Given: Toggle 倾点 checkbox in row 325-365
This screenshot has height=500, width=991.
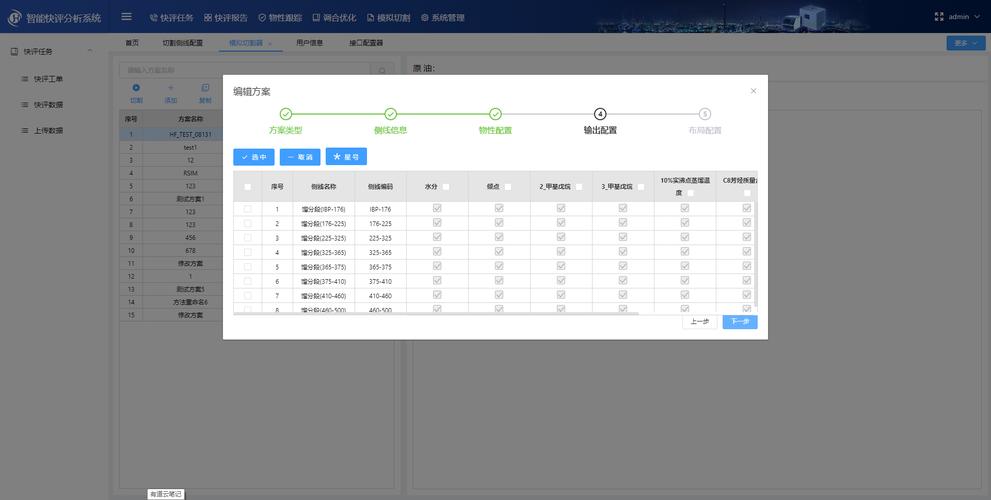Looking at the screenshot, I should [x=499, y=252].
